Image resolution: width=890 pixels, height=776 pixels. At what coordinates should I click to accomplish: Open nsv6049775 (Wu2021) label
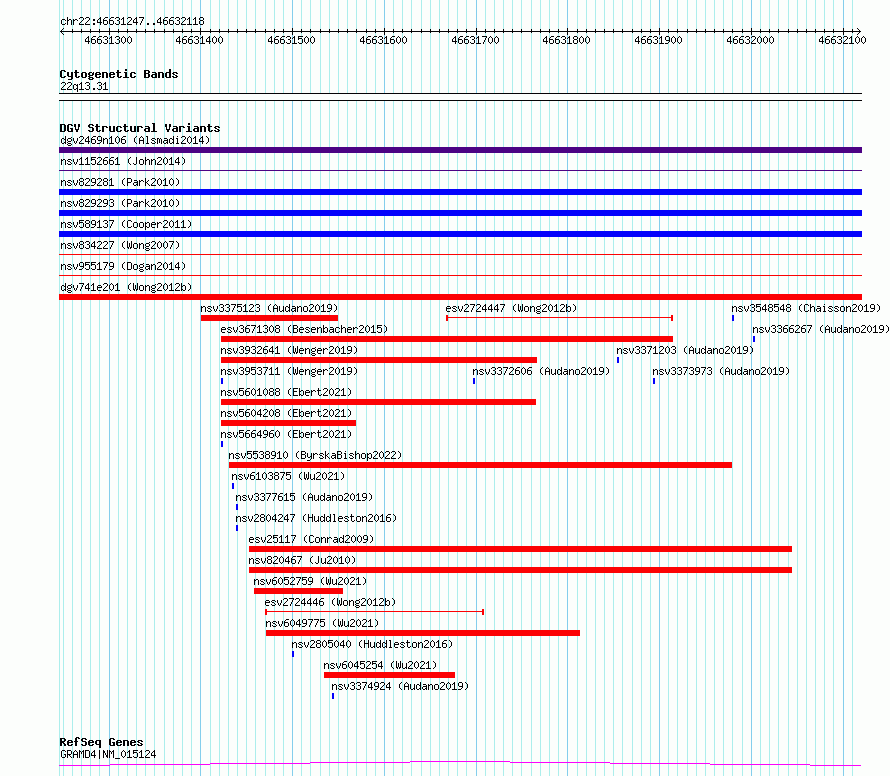click(x=322, y=623)
